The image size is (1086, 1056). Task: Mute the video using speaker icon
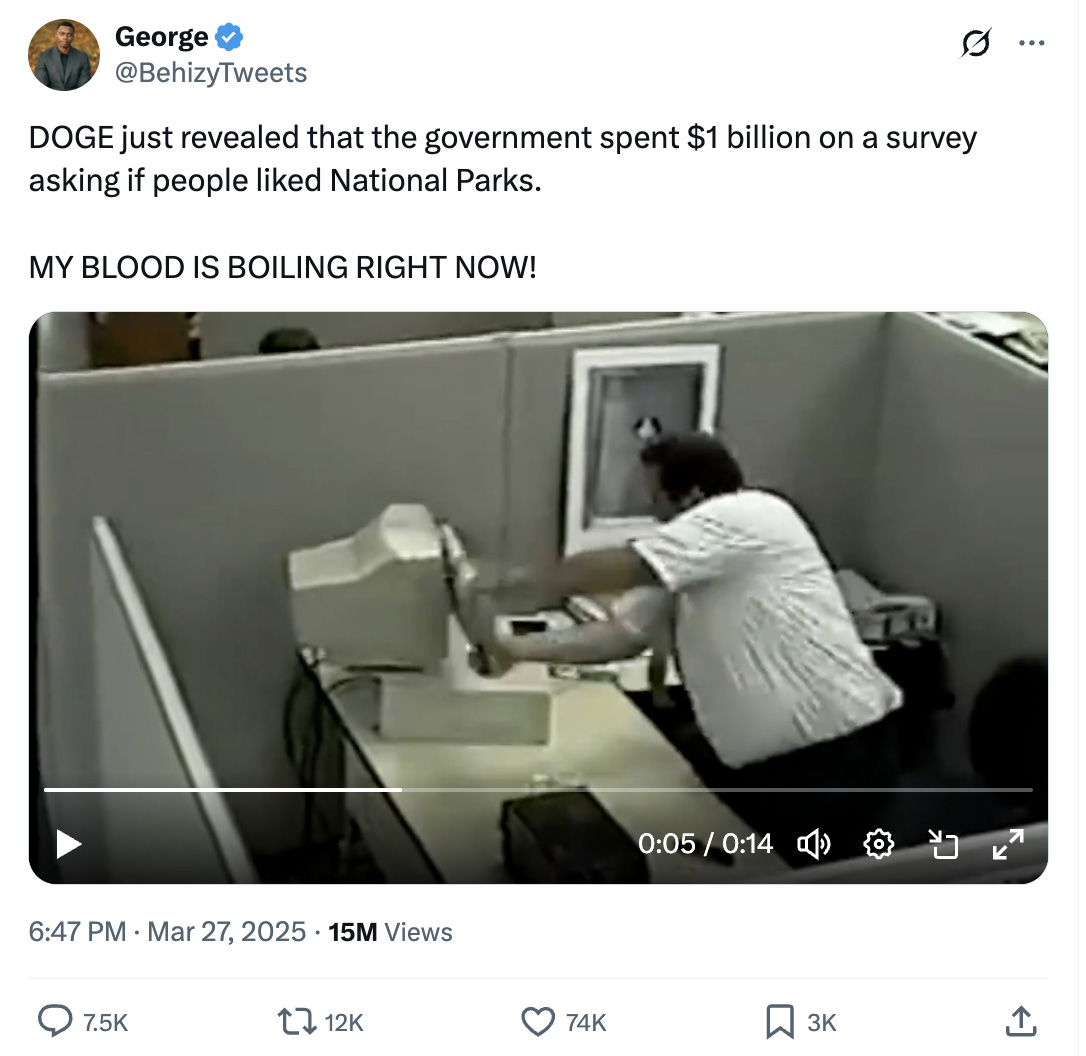814,844
